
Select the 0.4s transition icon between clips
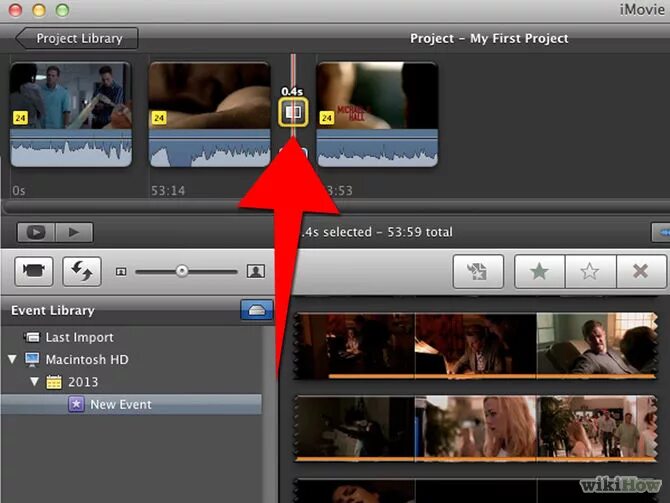pyautogui.click(x=293, y=112)
